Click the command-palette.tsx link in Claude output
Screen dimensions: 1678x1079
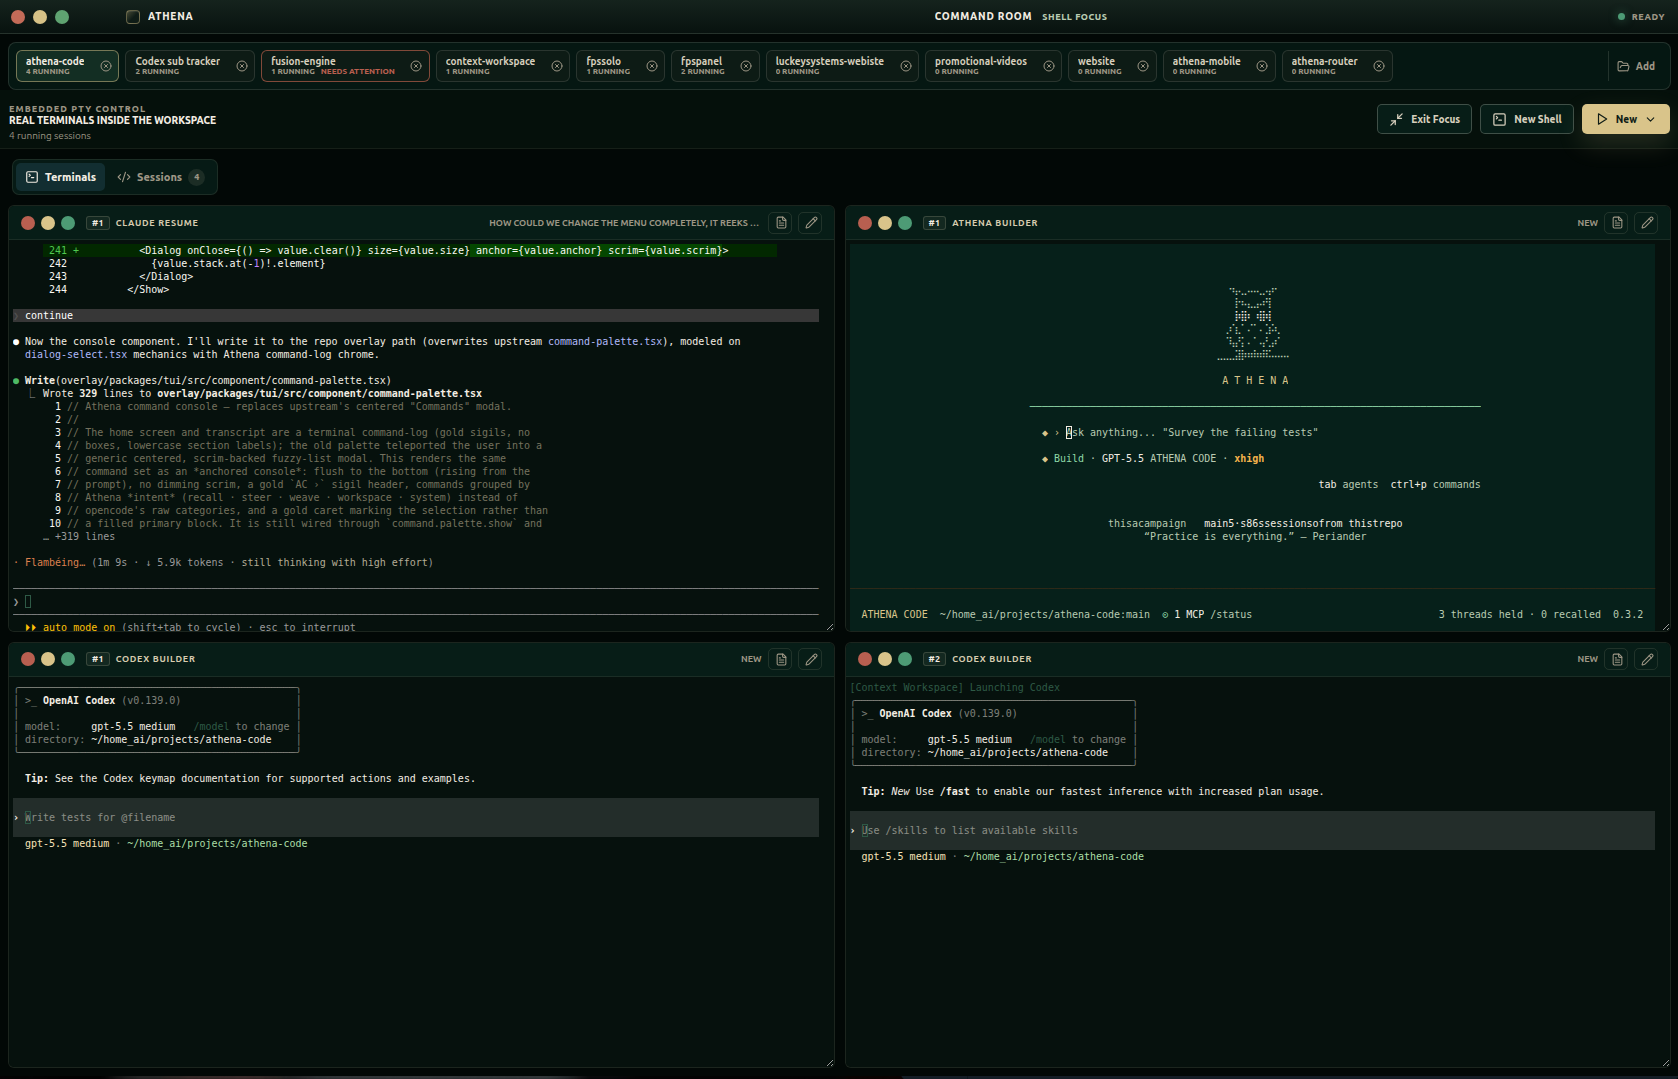604,342
